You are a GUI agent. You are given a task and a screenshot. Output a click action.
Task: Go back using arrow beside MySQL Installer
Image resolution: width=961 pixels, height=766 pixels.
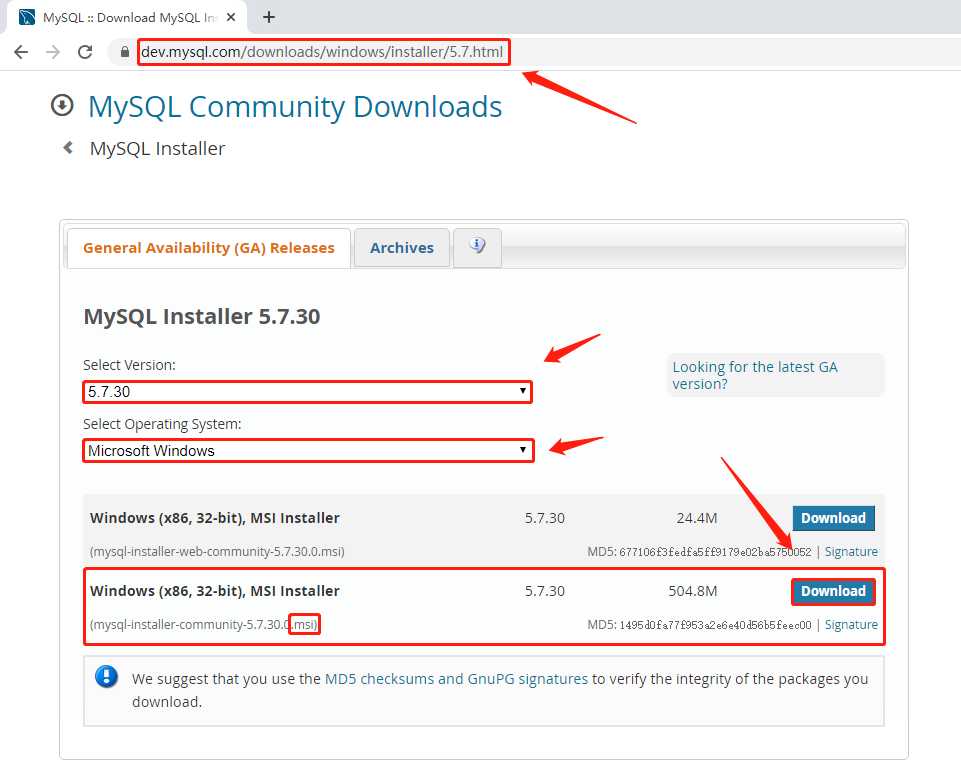tap(68, 148)
